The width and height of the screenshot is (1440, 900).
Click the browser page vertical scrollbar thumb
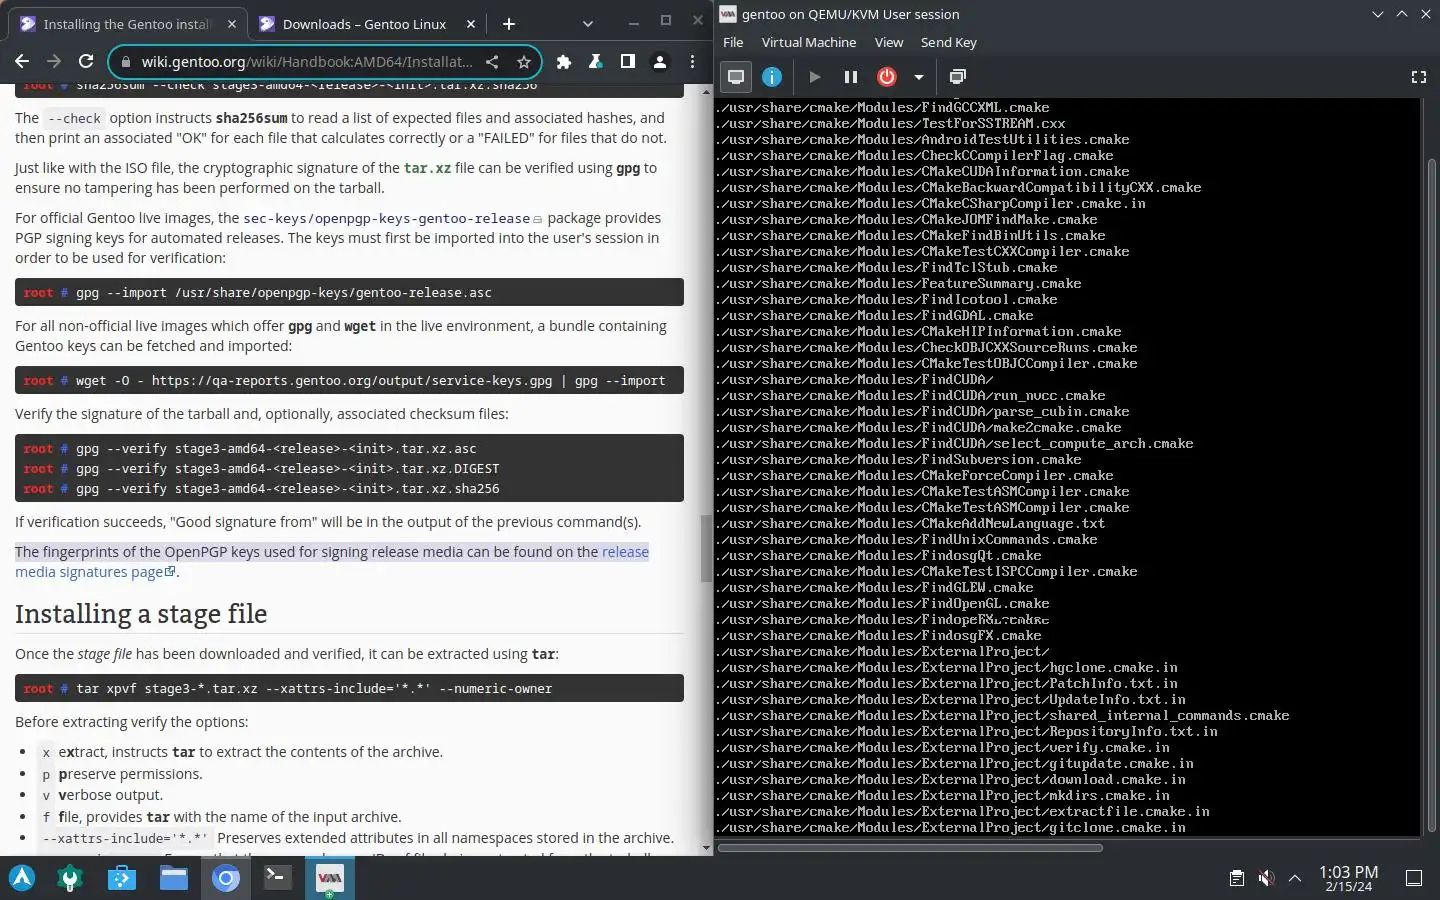[x=706, y=548]
